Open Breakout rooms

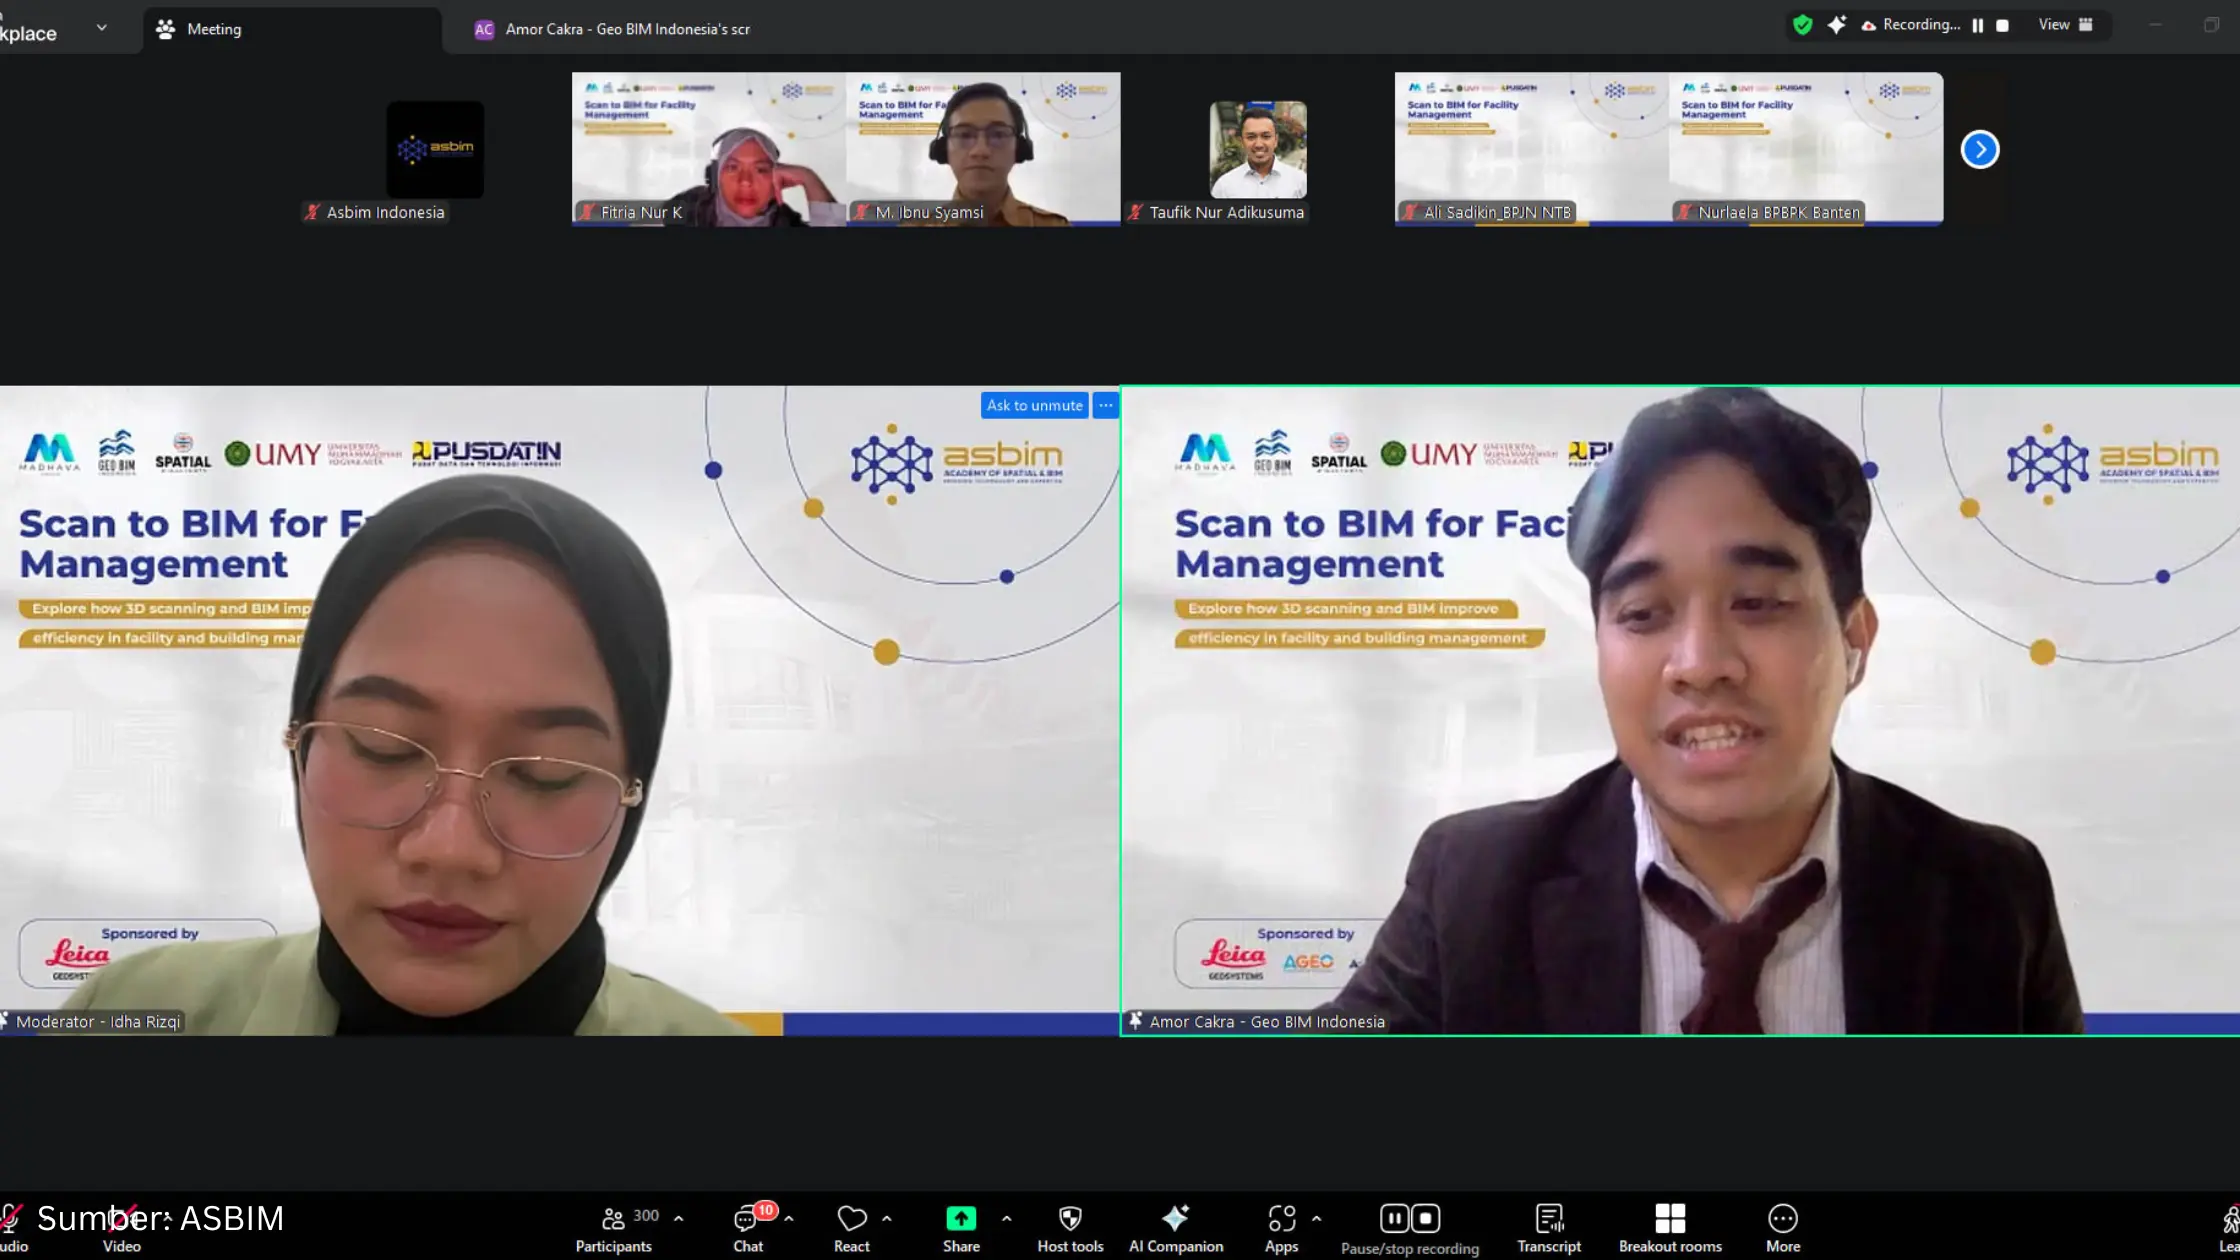(1669, 1227)
